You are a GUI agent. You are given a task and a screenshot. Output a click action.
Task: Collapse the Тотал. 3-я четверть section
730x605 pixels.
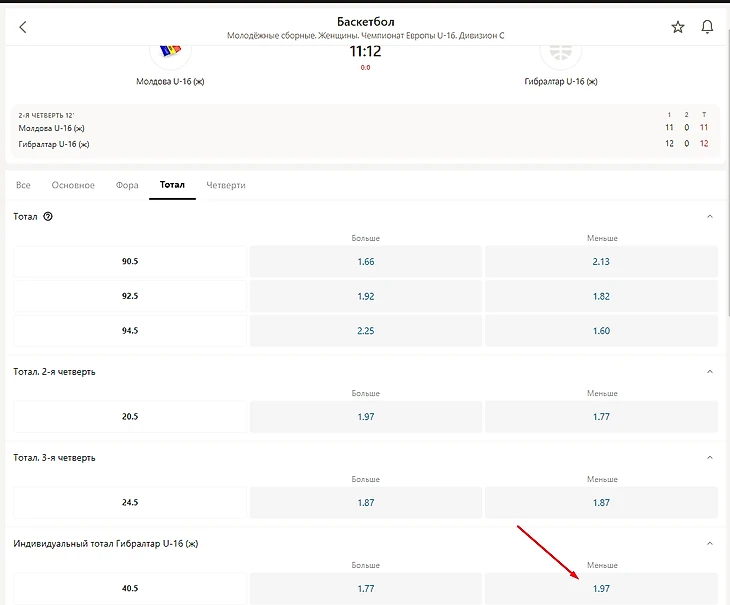click(710, 457)
